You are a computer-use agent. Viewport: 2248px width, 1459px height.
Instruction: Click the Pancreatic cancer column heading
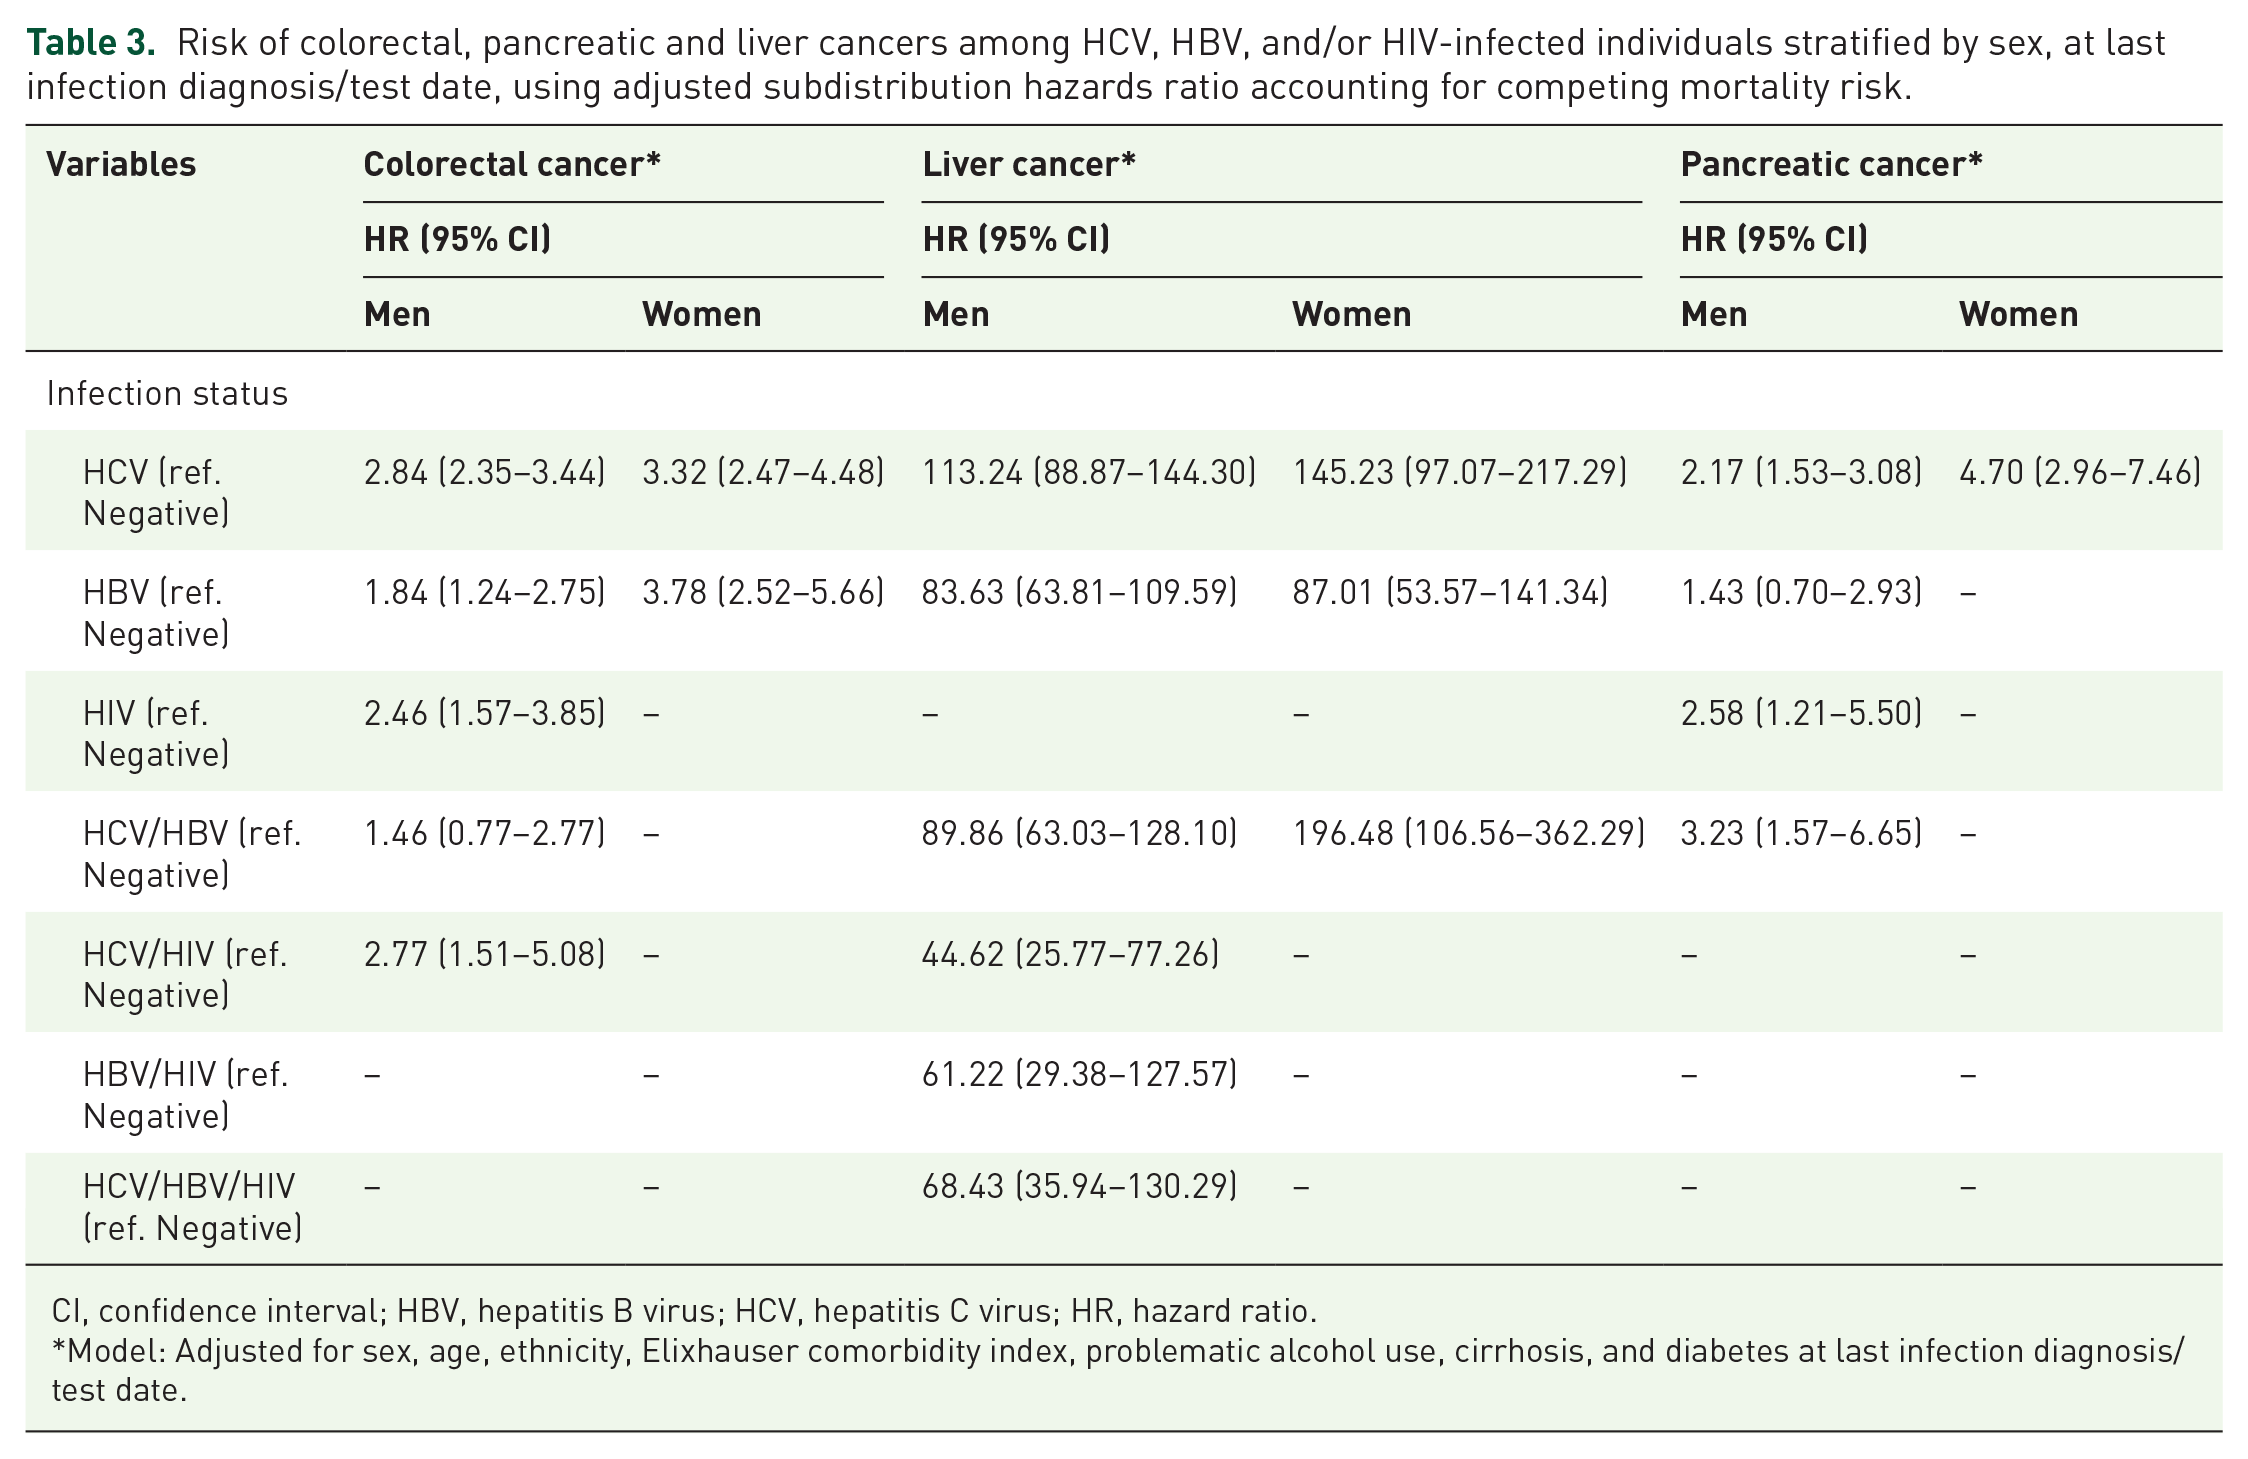(x=1831, y=164)
